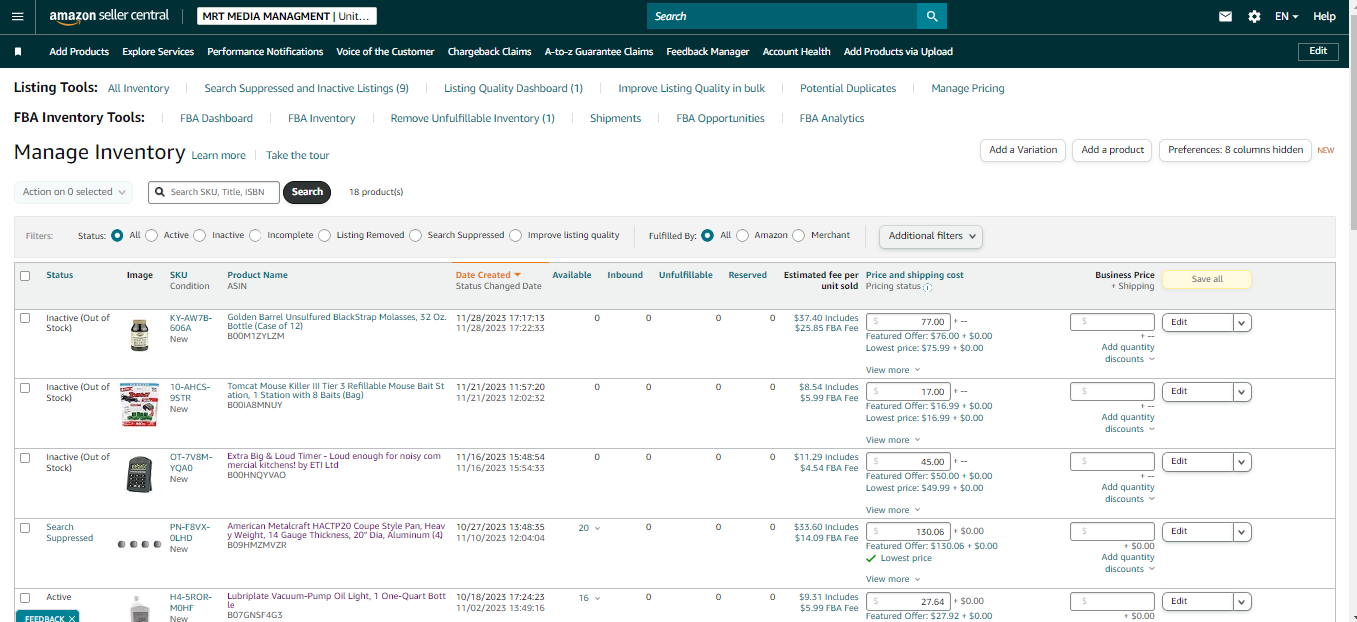Expand the Additional filters dropdown
Image resolution: width=1357 pixels, height=622 pixels.
(931, 236)
